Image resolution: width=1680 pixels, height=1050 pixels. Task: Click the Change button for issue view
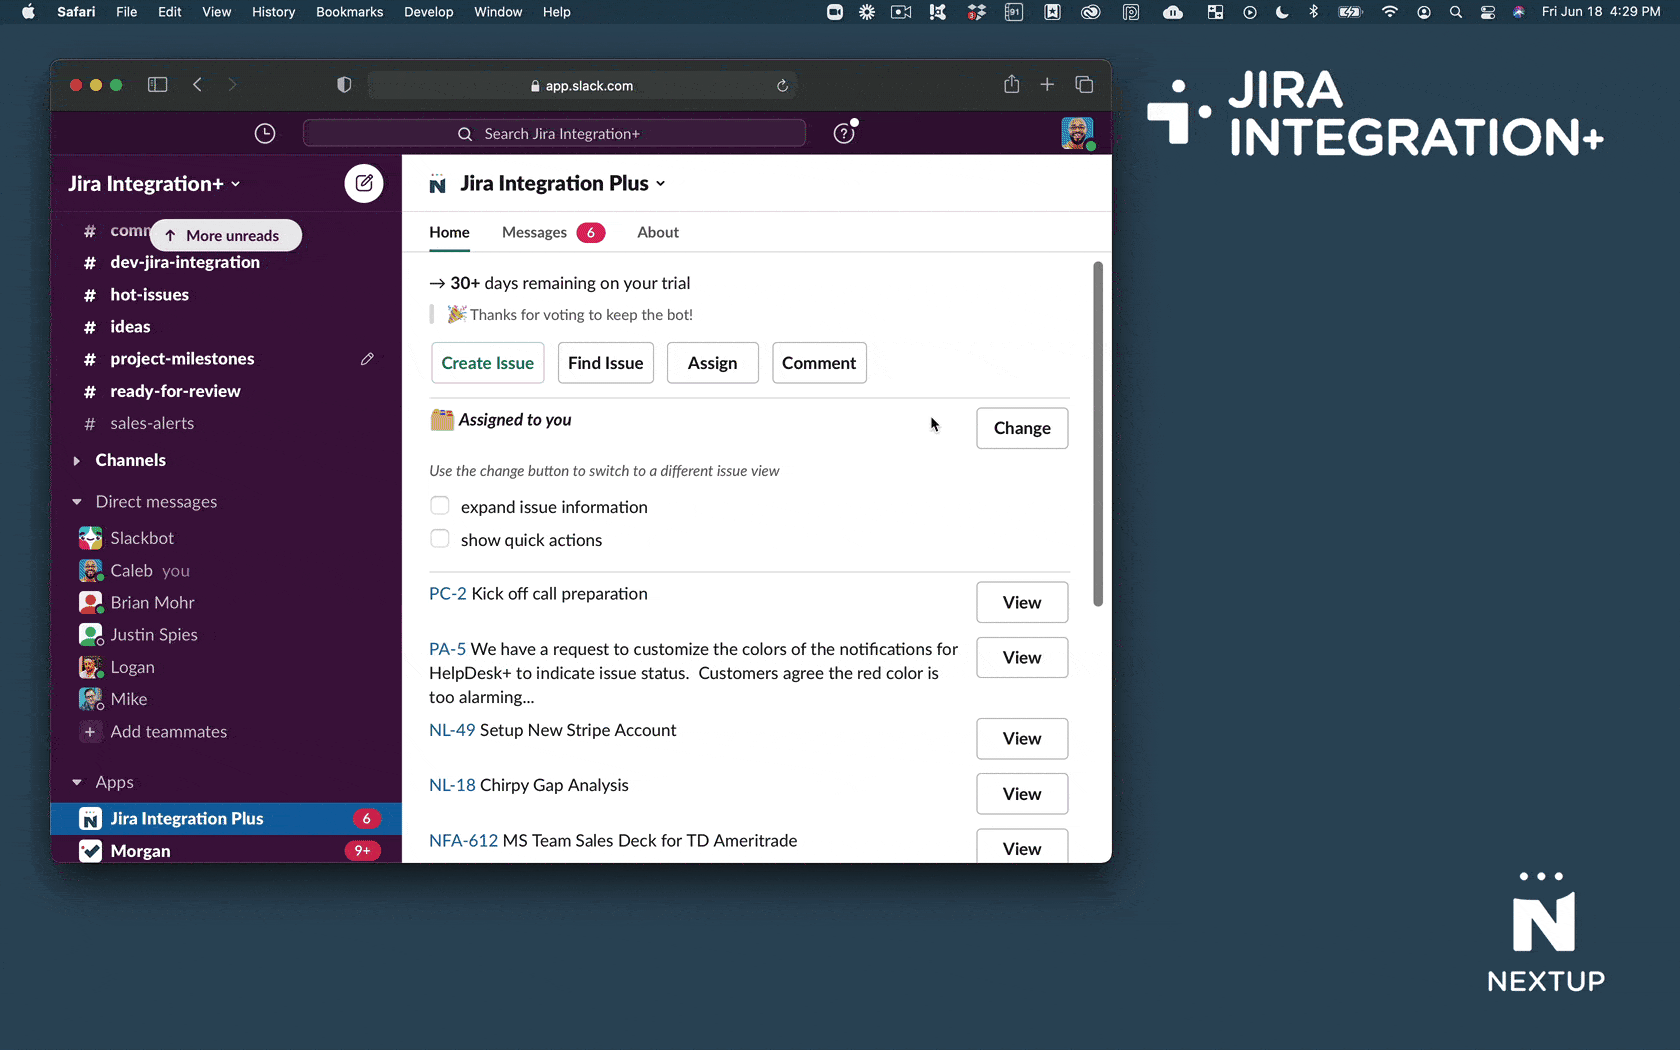click(1022, 428)
